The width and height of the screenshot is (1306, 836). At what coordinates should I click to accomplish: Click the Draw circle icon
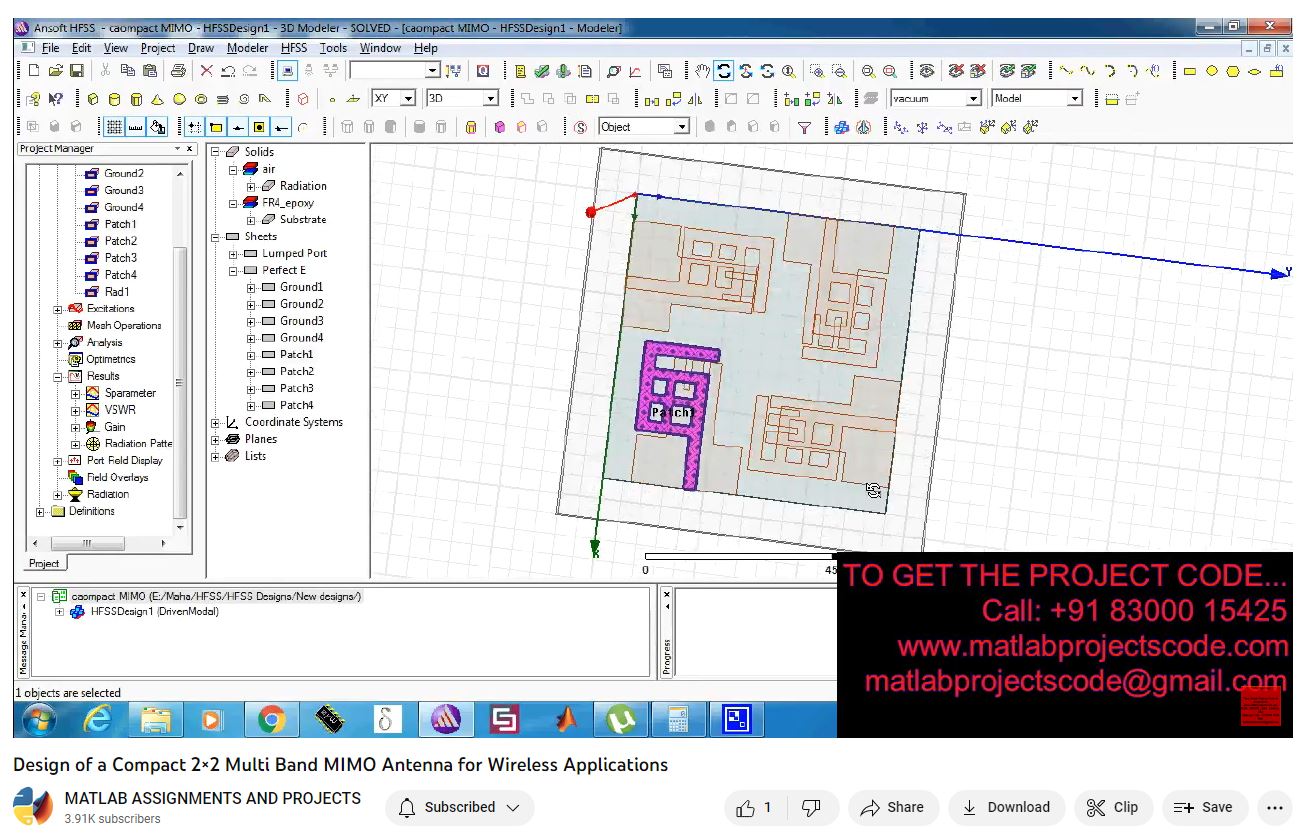(x=1211, y=71)
